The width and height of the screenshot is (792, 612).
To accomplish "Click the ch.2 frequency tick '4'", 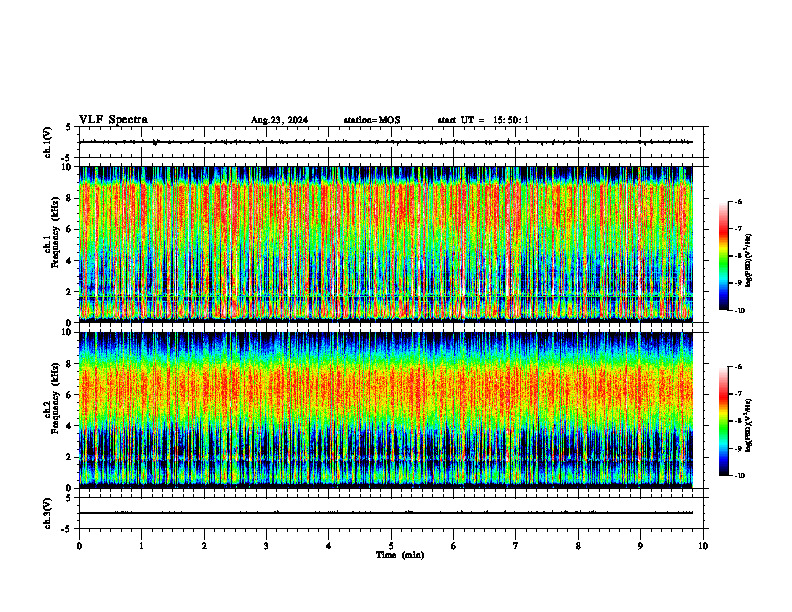I will 70,426.
